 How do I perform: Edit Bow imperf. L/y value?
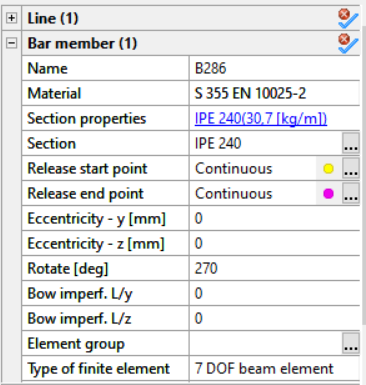pyautogui.click(x=274, y=293)
